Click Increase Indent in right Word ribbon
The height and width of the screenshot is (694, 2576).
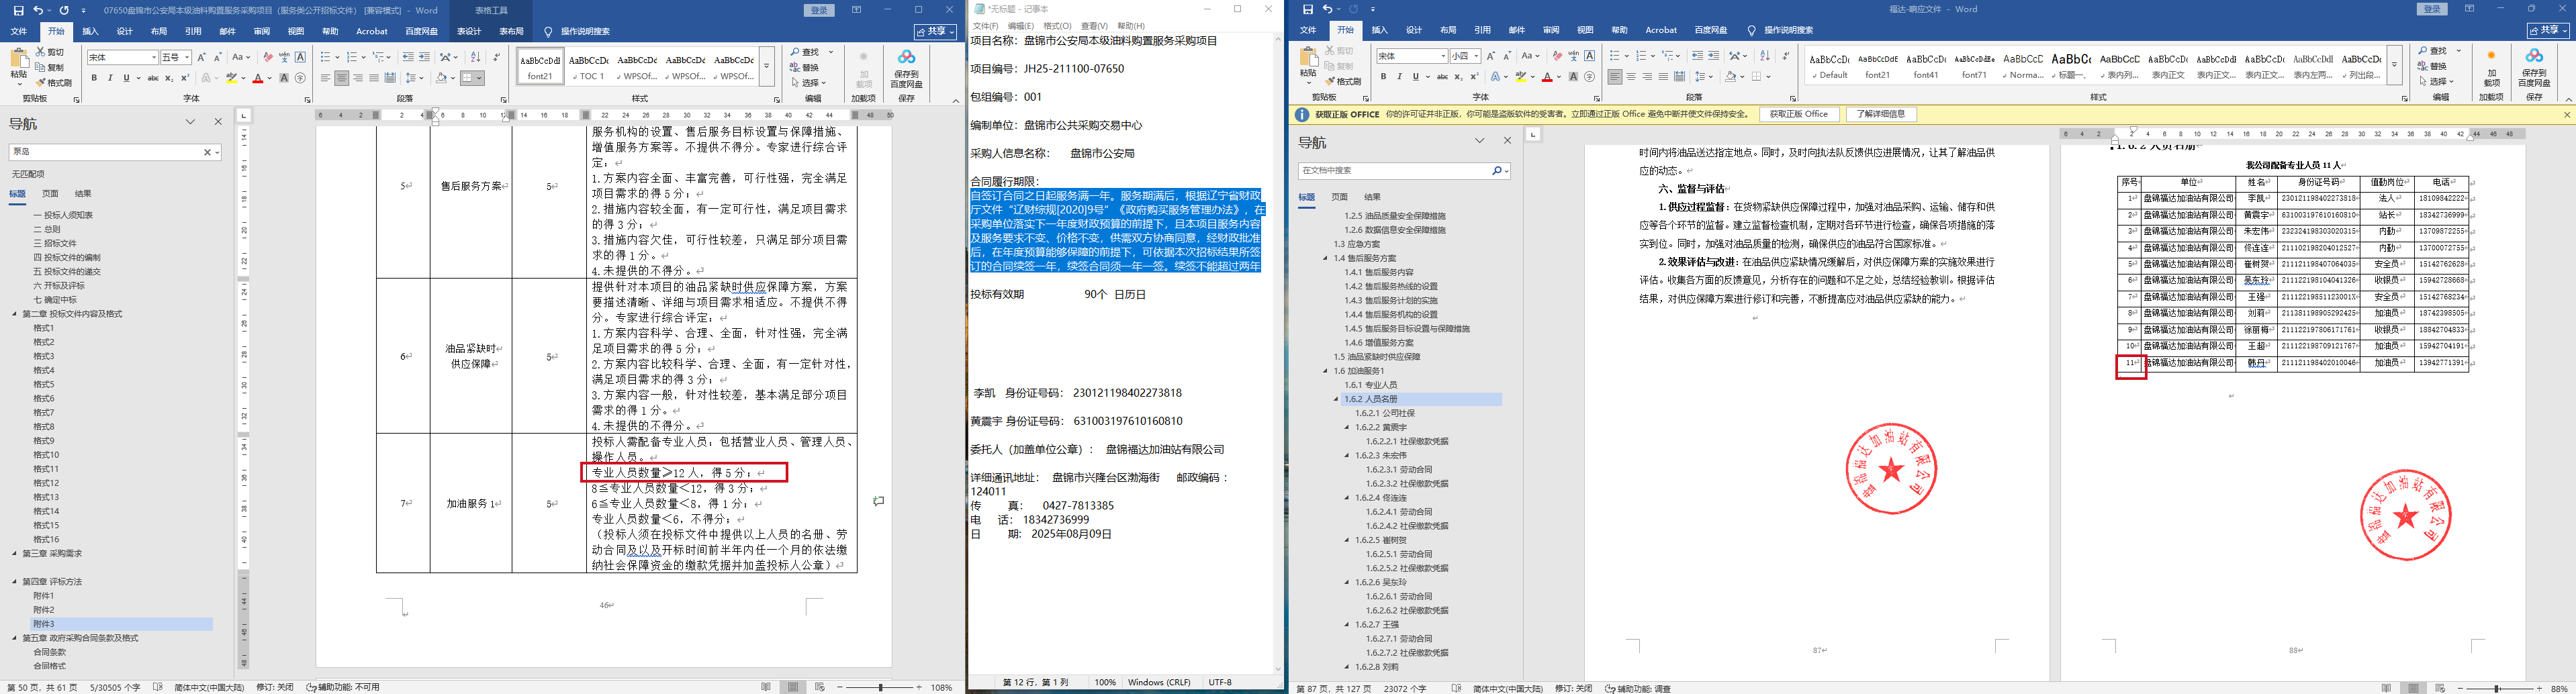pyautogui.click(x=1713, y=56)
